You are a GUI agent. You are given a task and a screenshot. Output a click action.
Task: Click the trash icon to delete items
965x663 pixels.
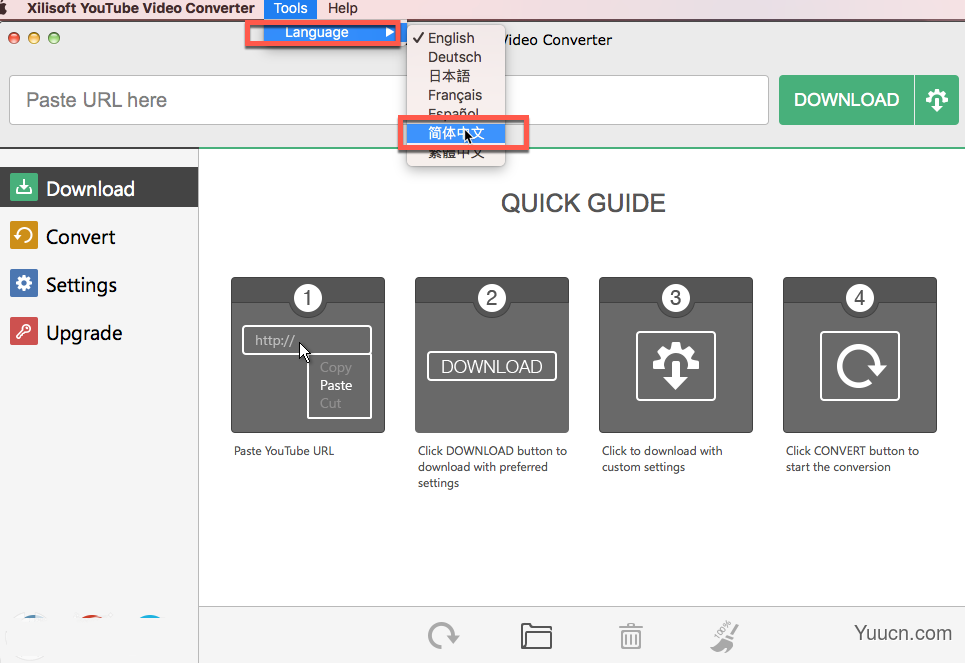click(x=630, y=636)
